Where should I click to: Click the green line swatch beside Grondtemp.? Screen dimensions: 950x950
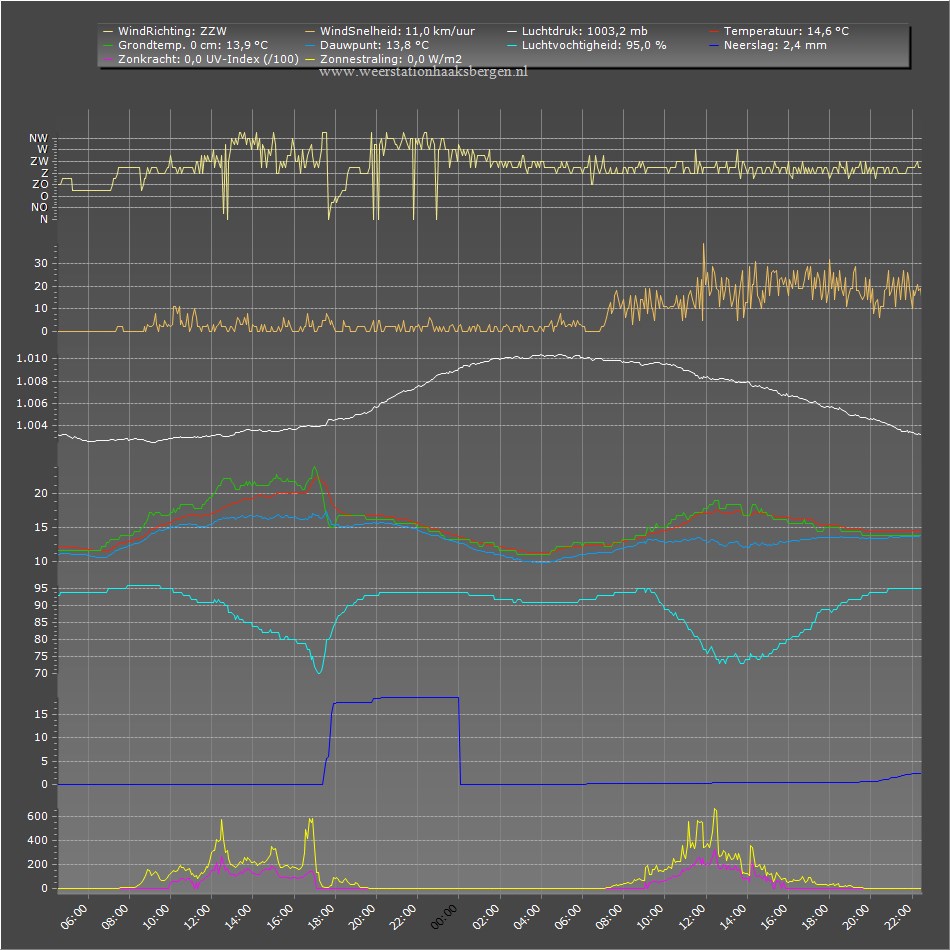(108, 45)
